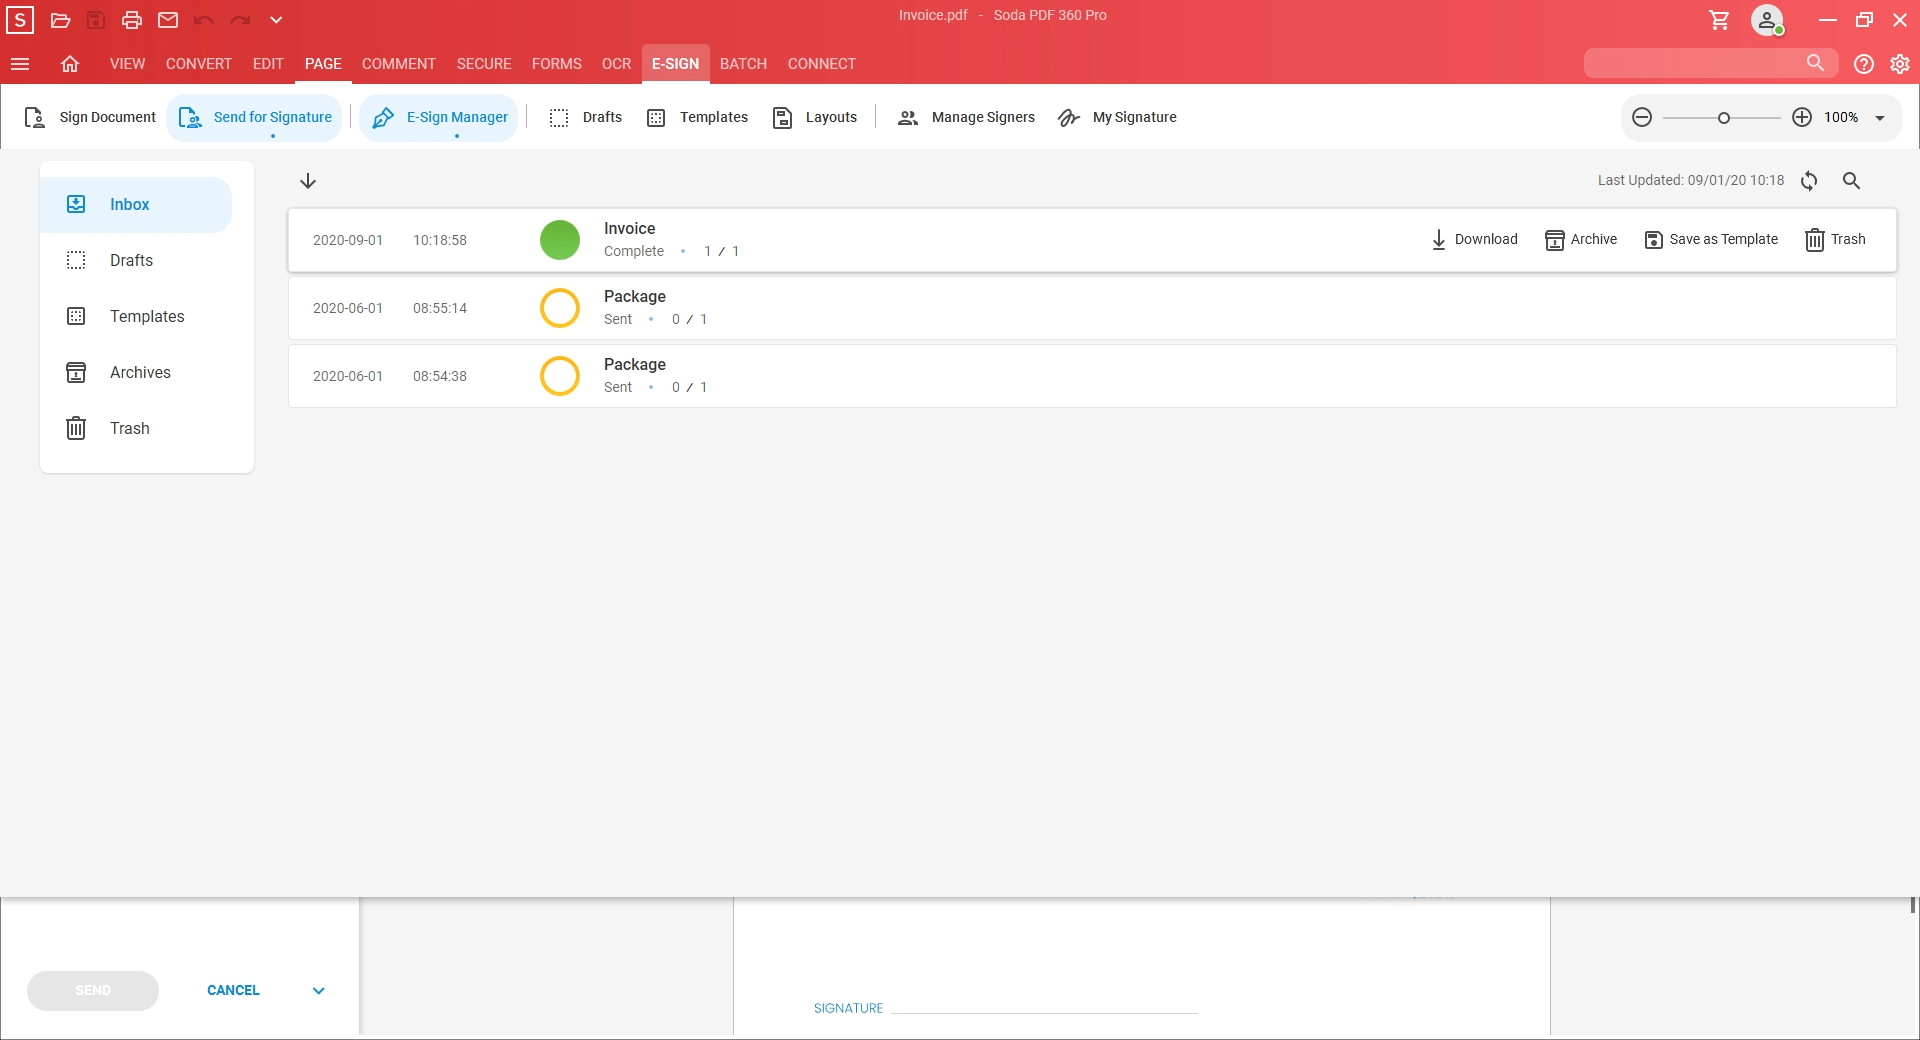
Task: Archive the Invoice package
Action: click(1581, 240)
